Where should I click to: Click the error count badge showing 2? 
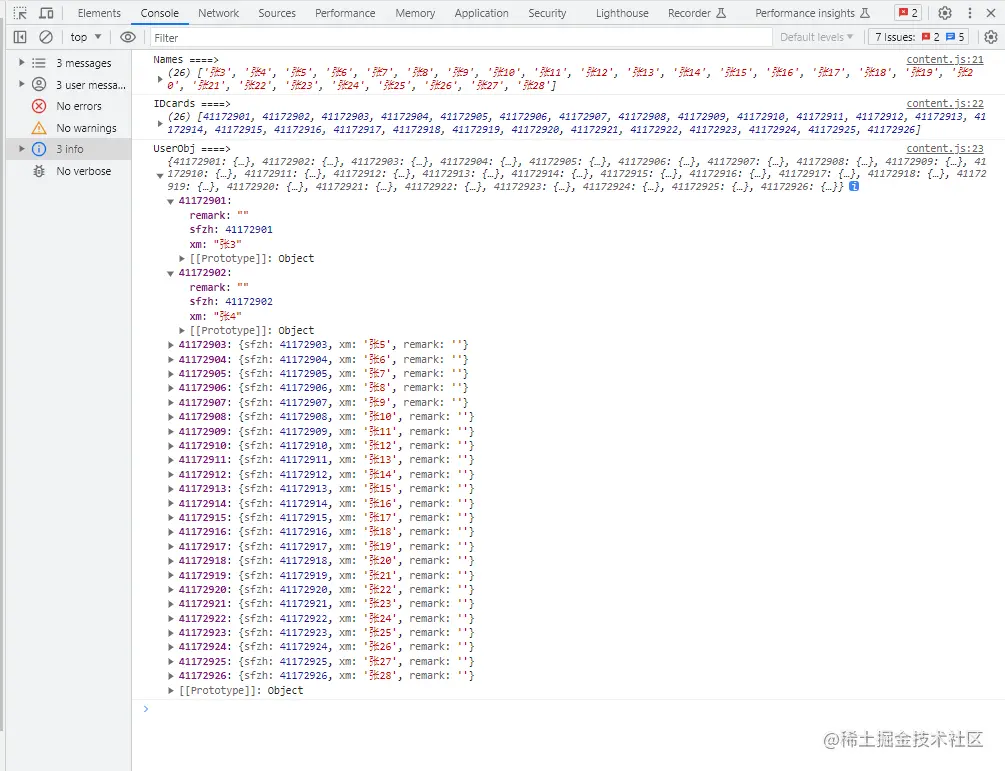point(908,13)
